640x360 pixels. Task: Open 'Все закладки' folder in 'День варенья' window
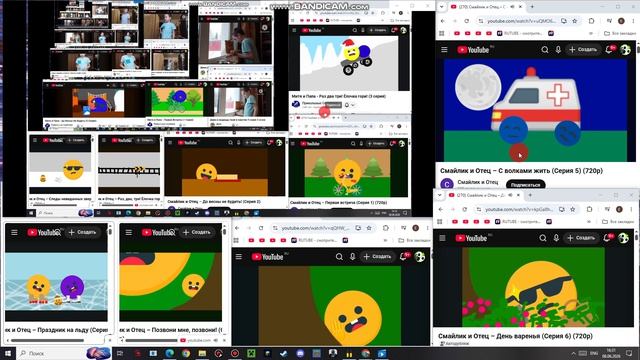point(618,222)
